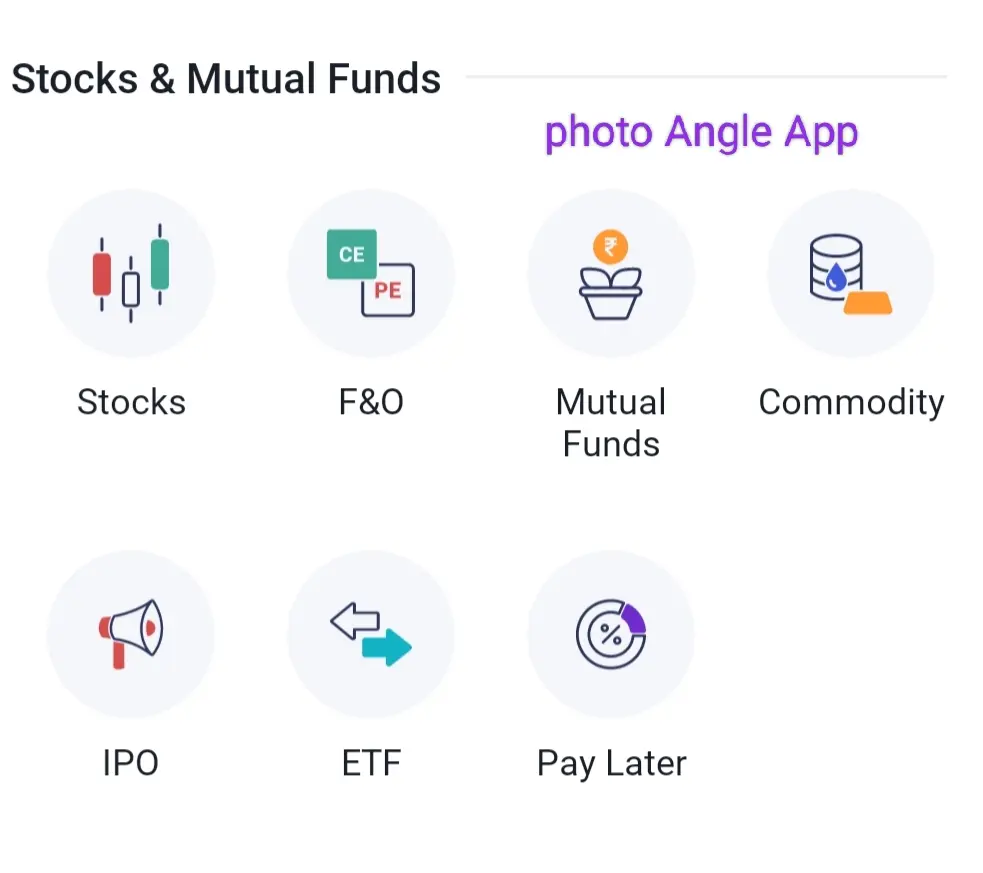Open the Stocks candlestick icon

tap(131, 272)
